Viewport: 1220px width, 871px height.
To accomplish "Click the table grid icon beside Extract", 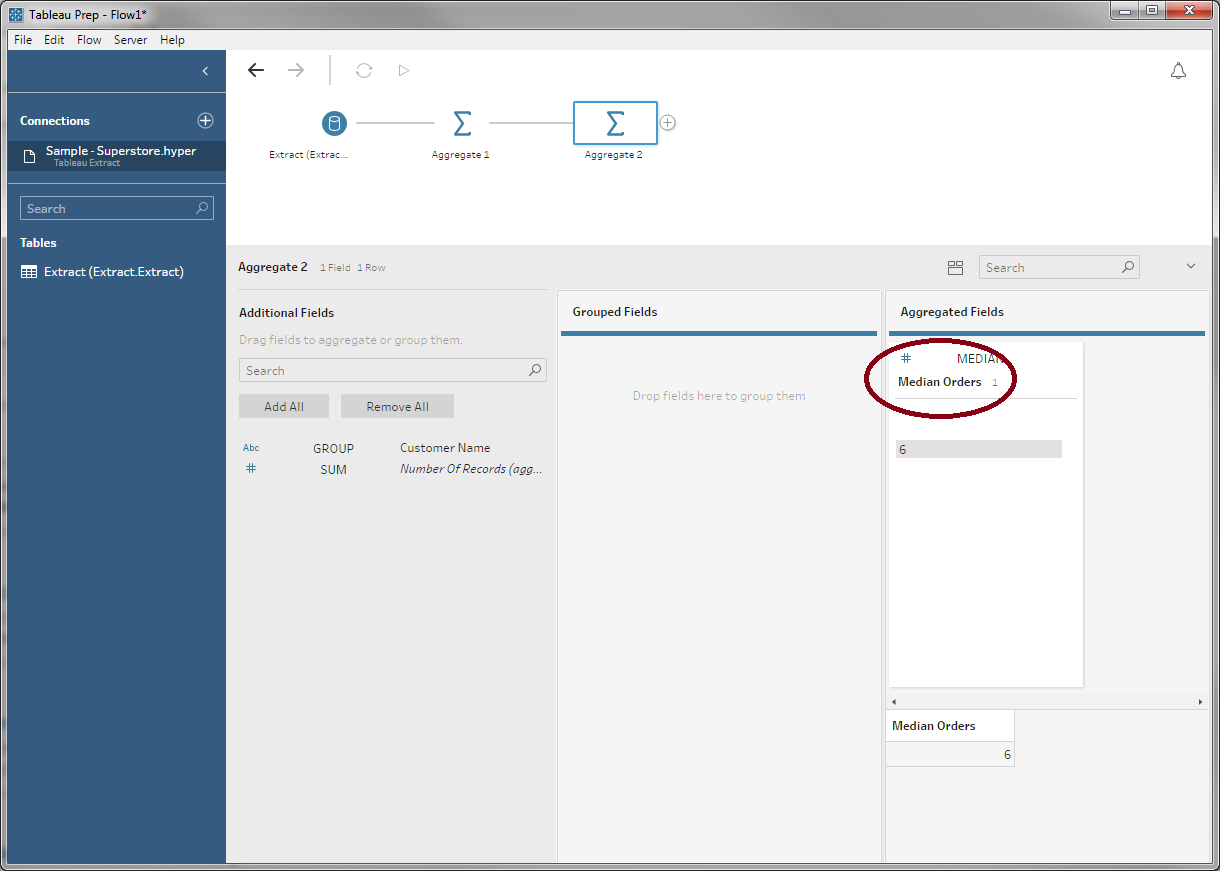I will [29, 272].
